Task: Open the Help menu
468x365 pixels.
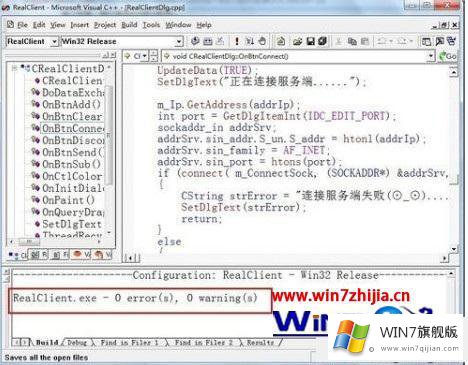Action: coord(204,25)
